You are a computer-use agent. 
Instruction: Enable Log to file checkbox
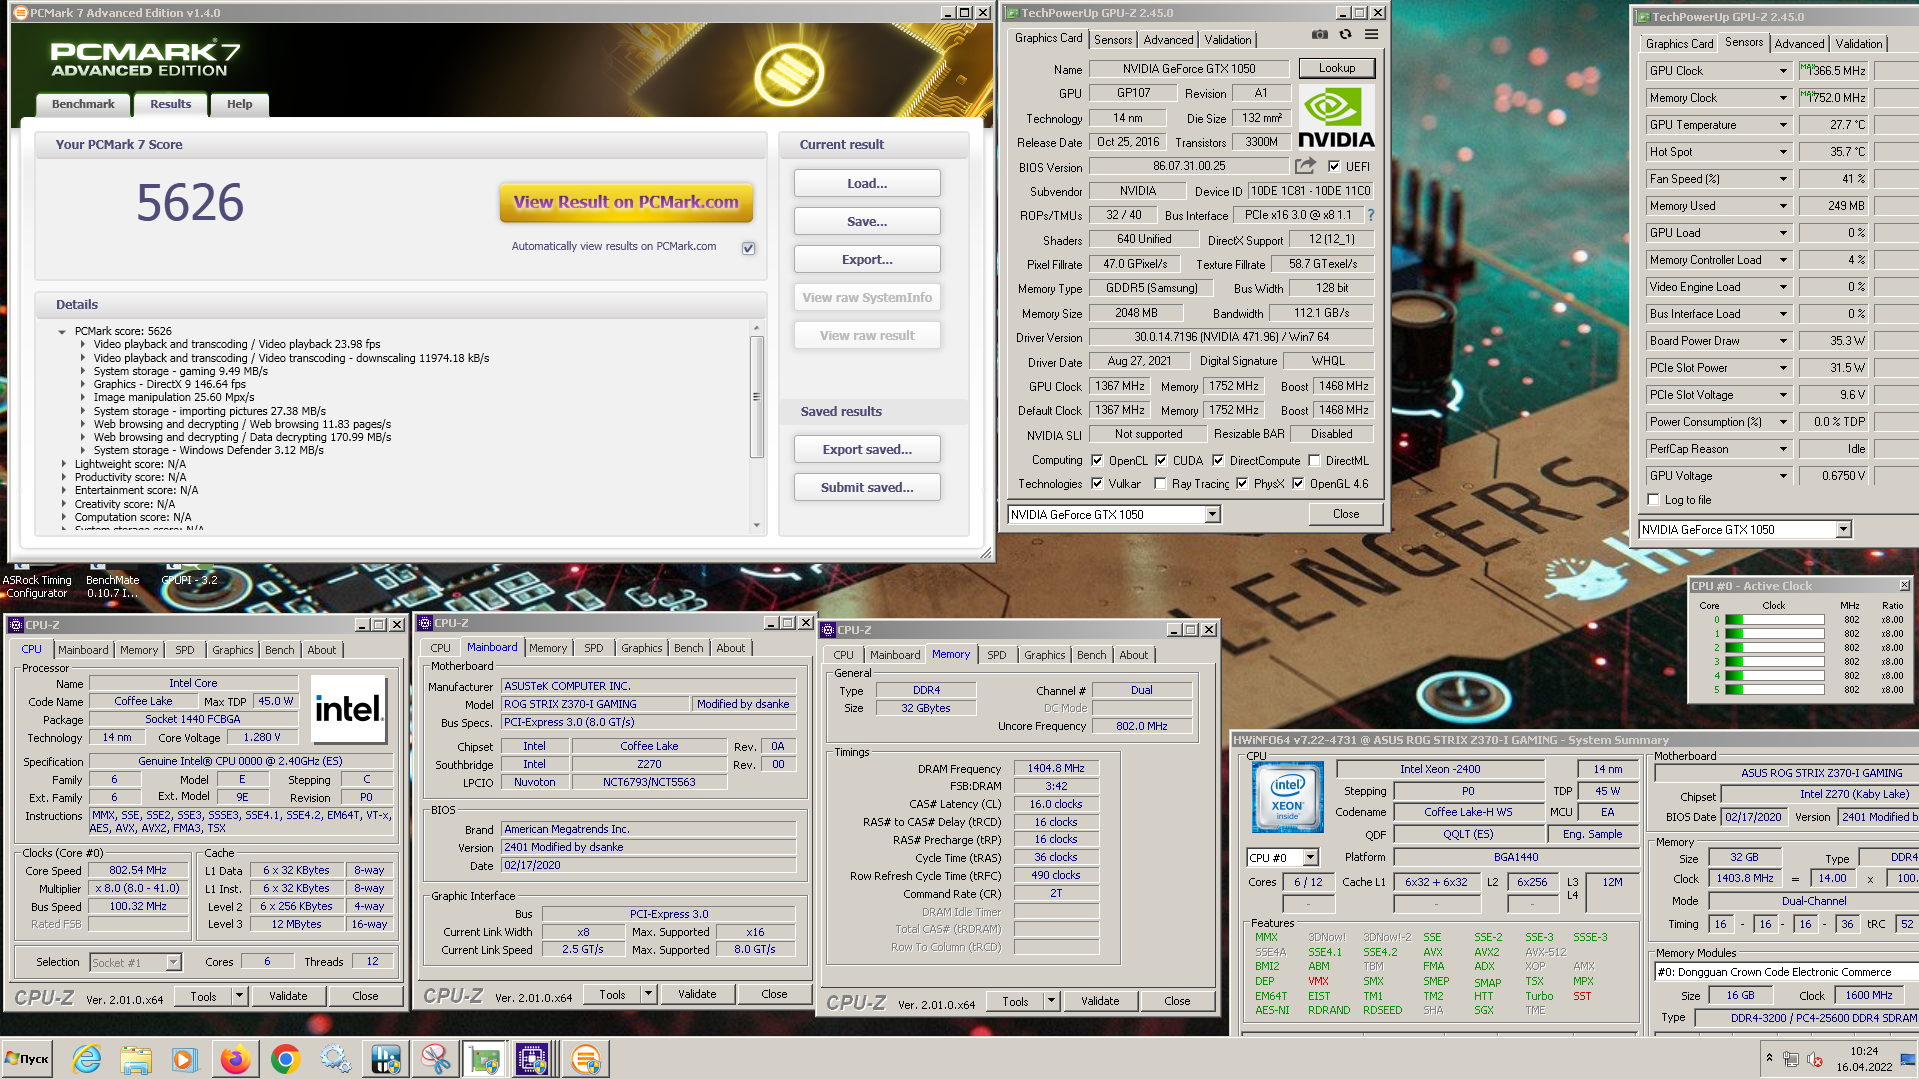pyautogui.click(x=1653, y=500)
